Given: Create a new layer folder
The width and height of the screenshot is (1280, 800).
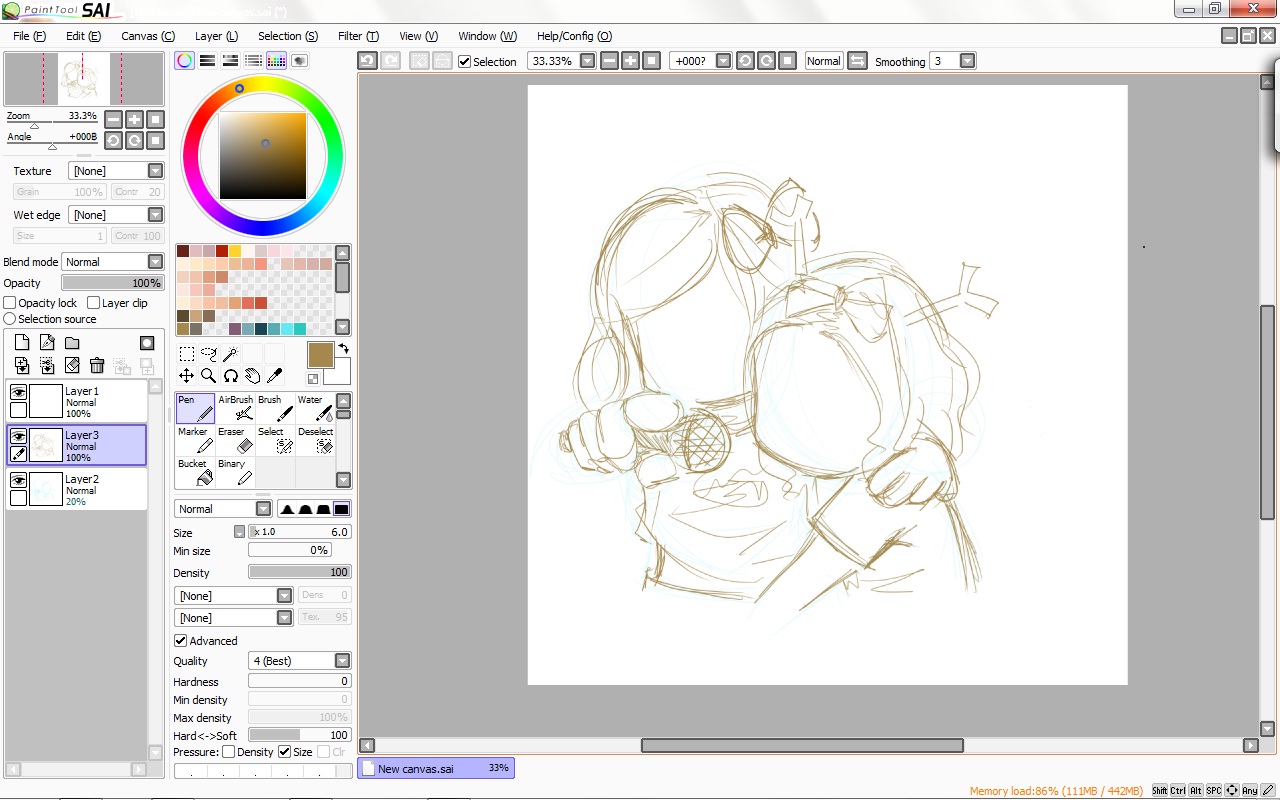Looking at the screenshot, I should click(x=72, y=343).
